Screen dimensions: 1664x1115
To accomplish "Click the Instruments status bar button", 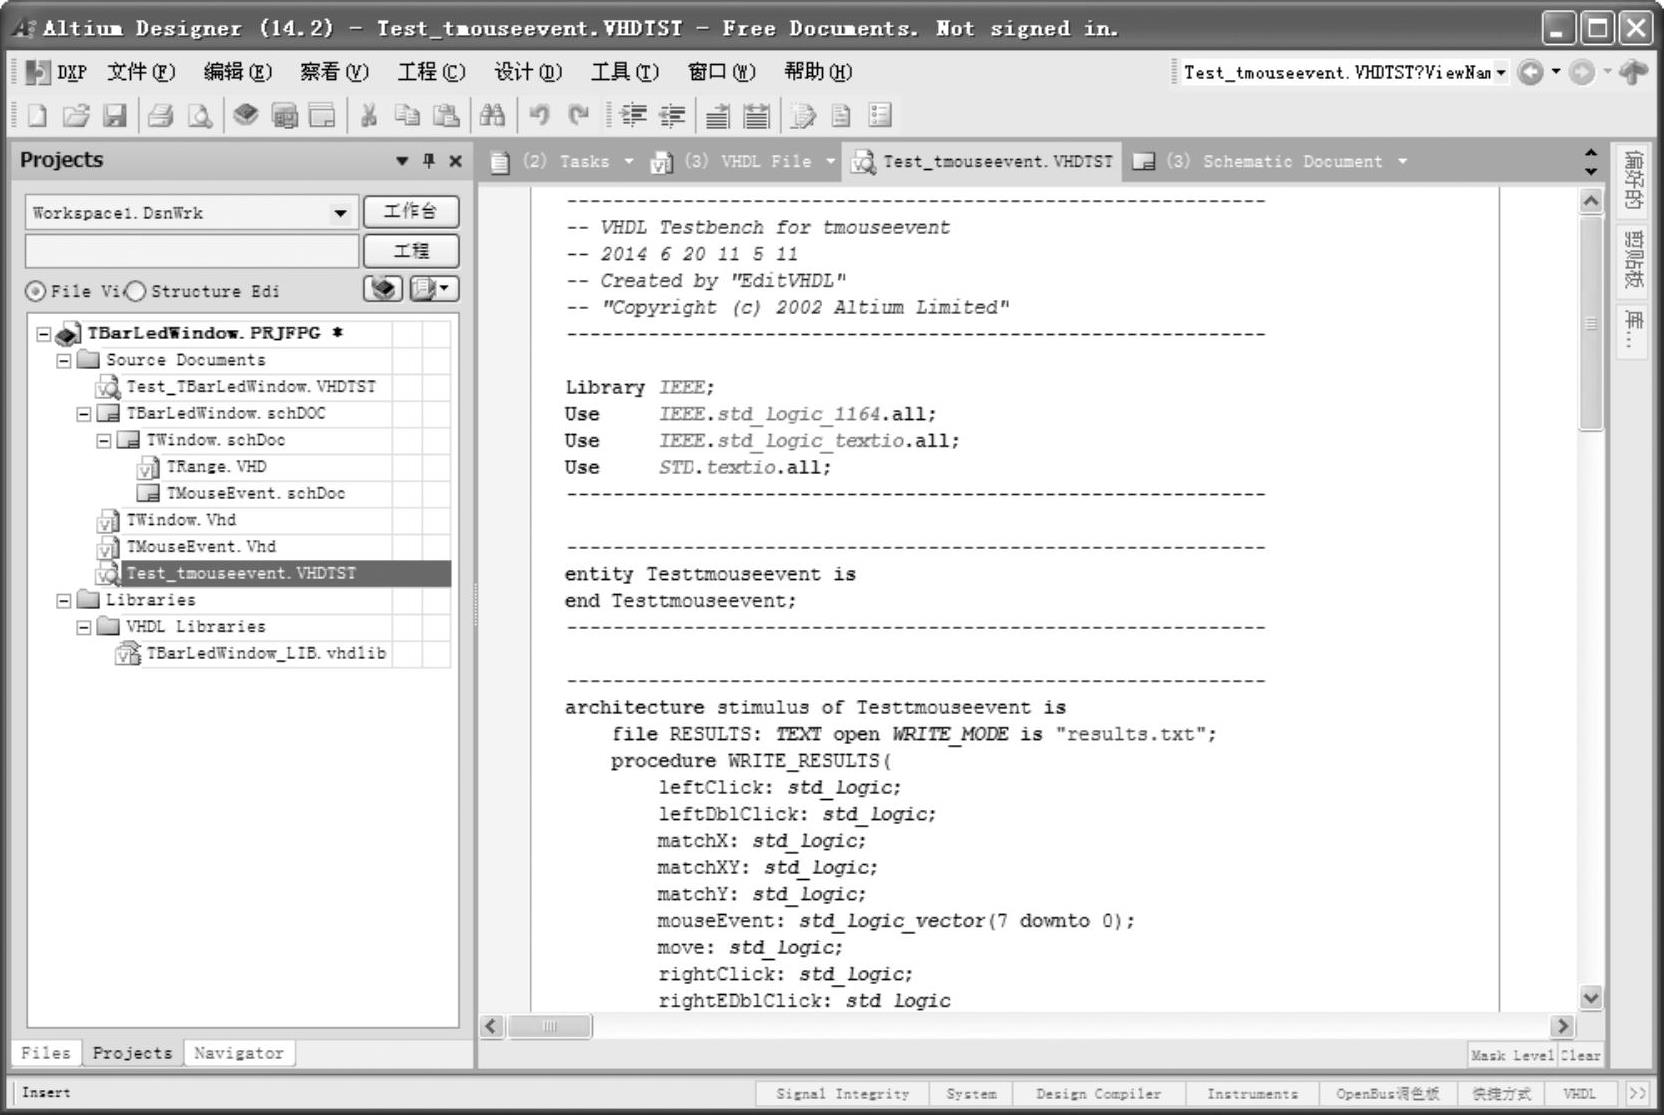I will 1252,1094.
